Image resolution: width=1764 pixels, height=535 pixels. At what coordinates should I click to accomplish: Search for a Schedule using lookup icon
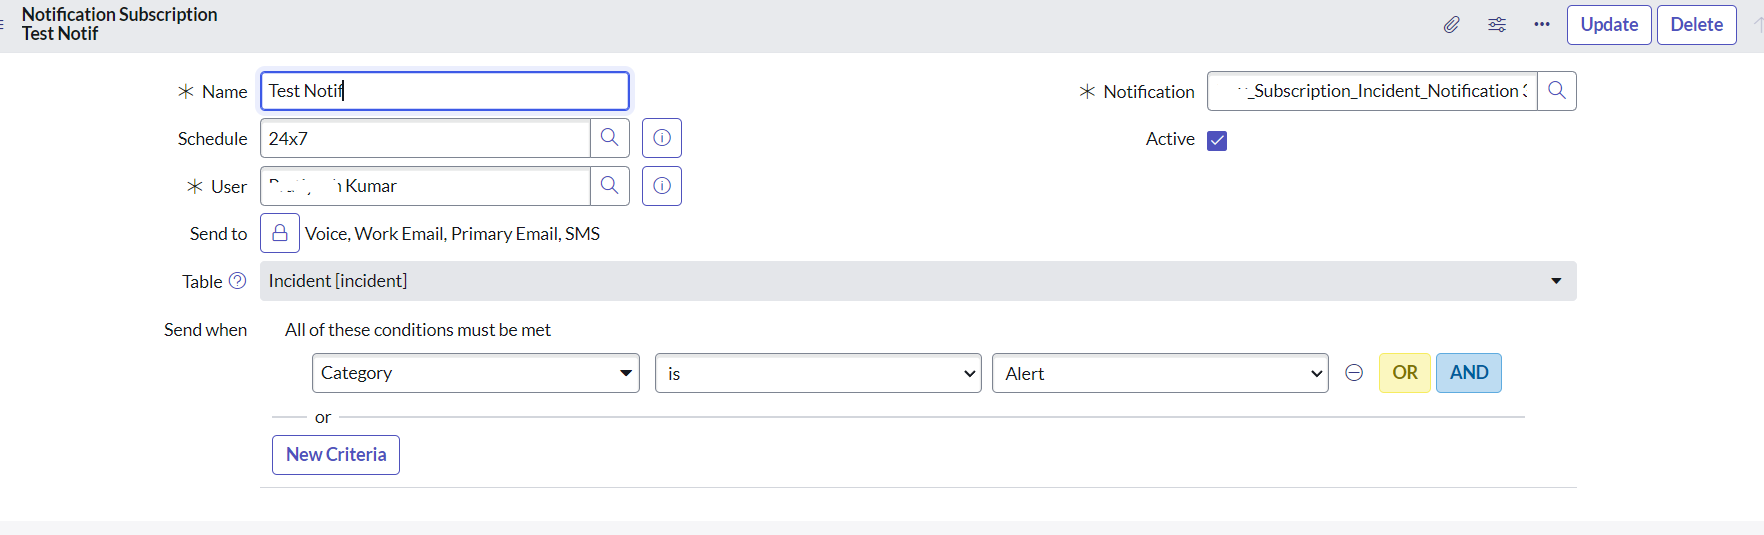pos(610,138)
